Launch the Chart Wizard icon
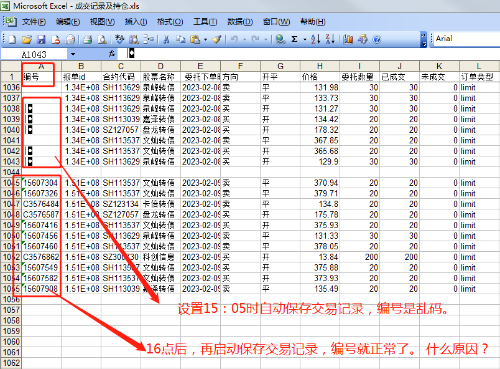 click(x=348, y=39)
